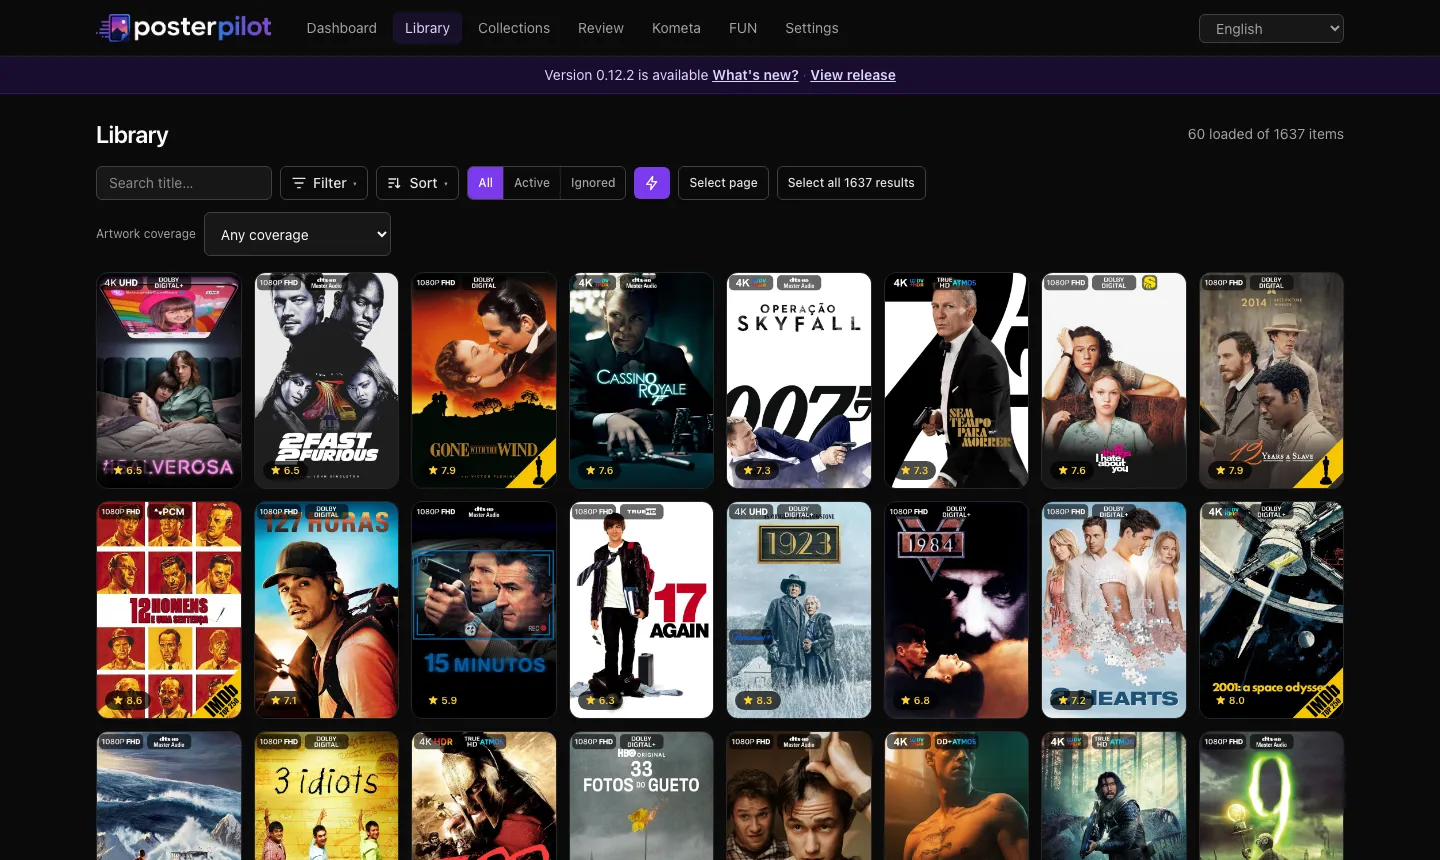Switch to the Active items toggle
Screen dimensions: 1440x860
[532, 183]
